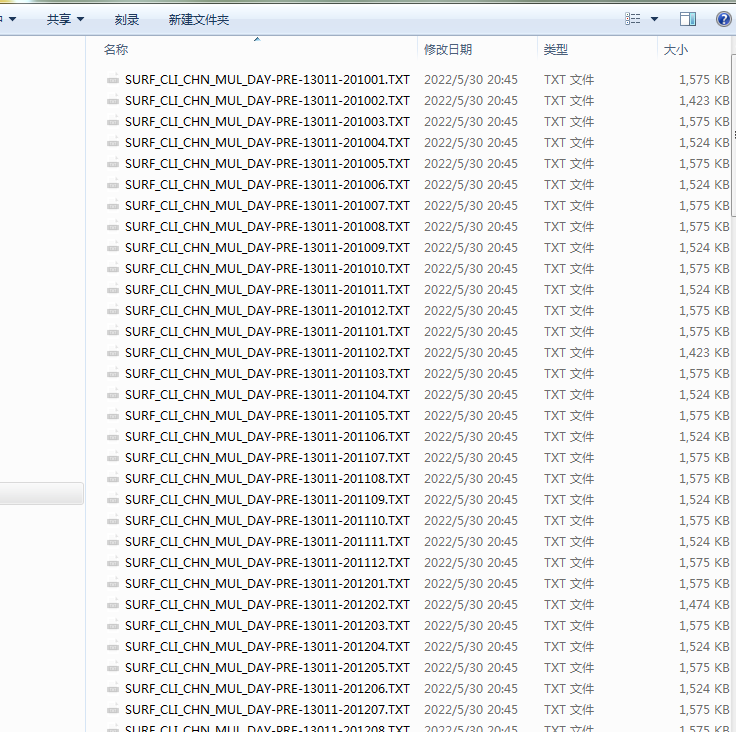Click the modified date of 201001.TXT row
Viewport: 736px width, 732px height.
(471, 79)
